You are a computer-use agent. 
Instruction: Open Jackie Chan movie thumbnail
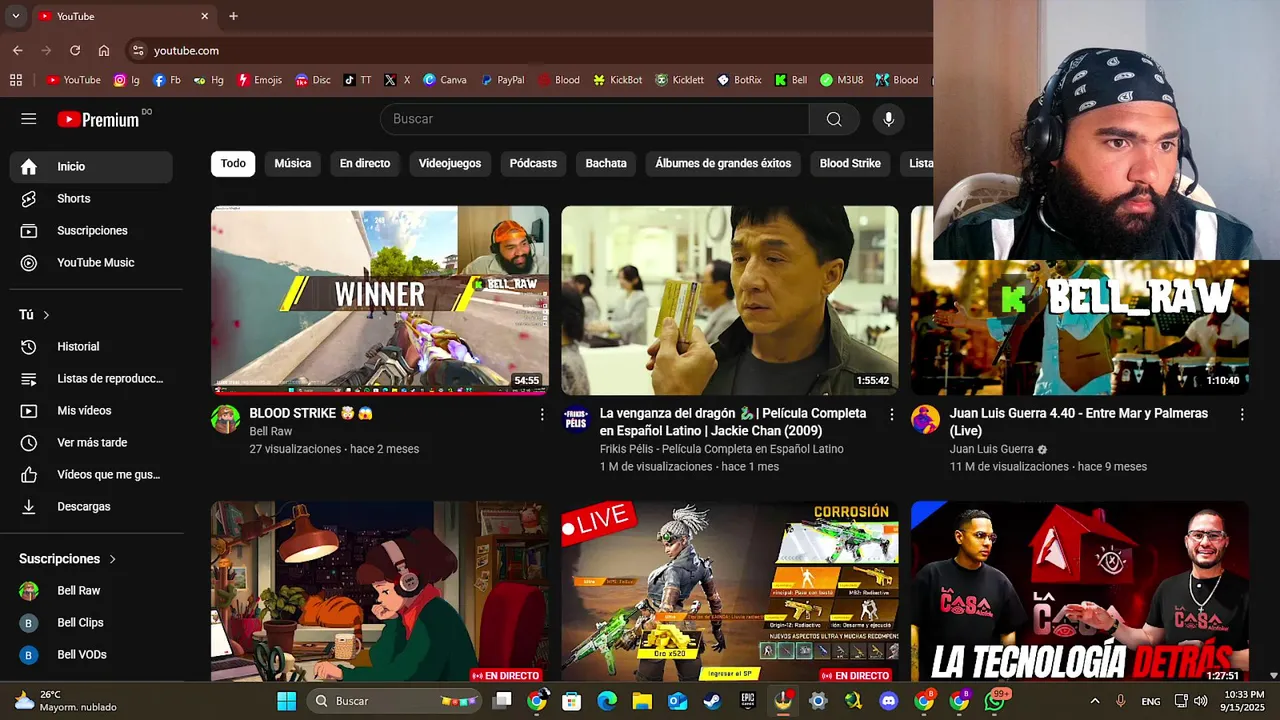click(730, 300)
